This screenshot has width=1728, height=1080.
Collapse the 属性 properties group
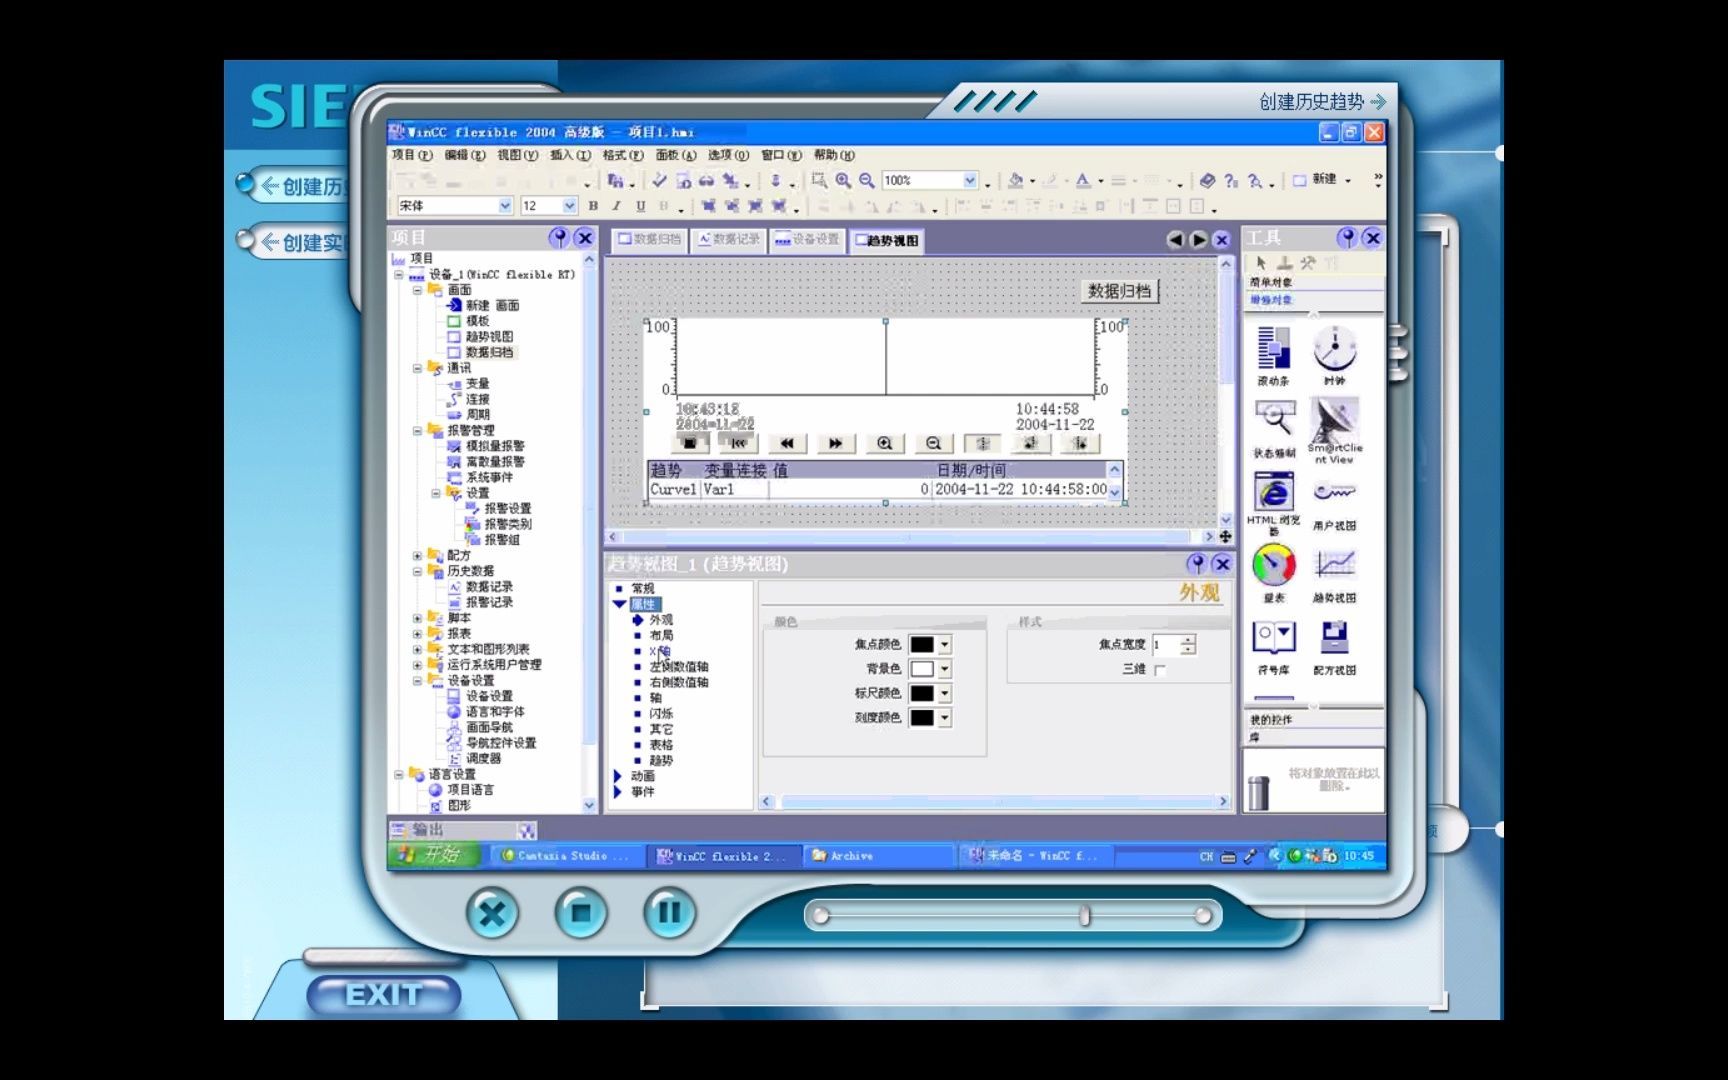pos(619,604)
